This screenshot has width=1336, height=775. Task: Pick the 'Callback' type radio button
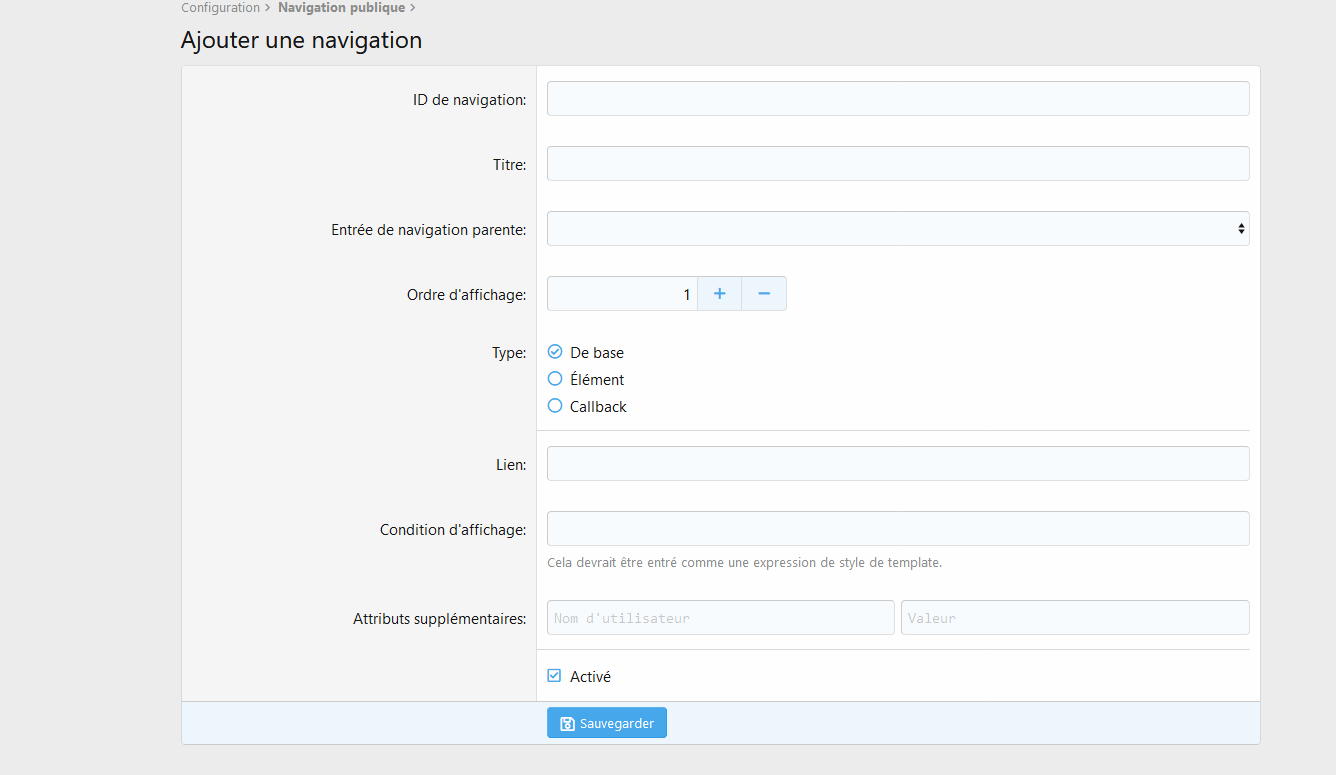pos(555,406)
